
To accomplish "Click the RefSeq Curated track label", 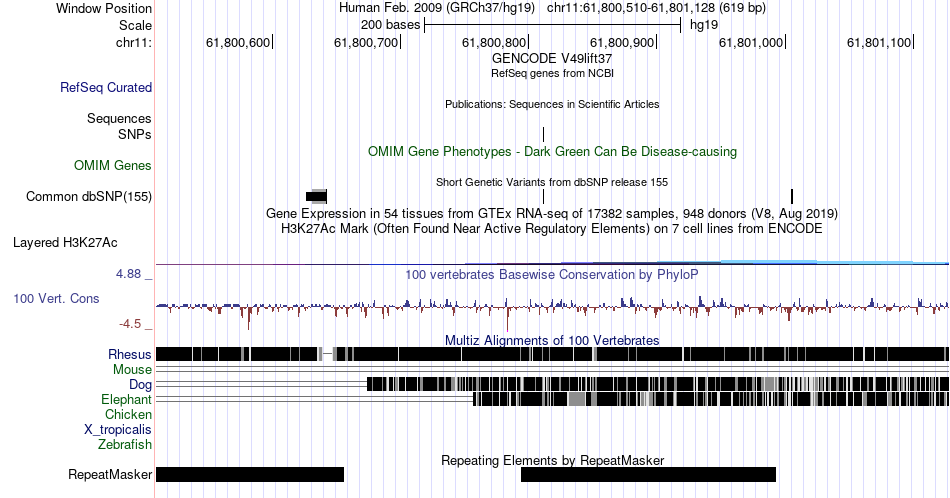I will [x=105, y=87].
